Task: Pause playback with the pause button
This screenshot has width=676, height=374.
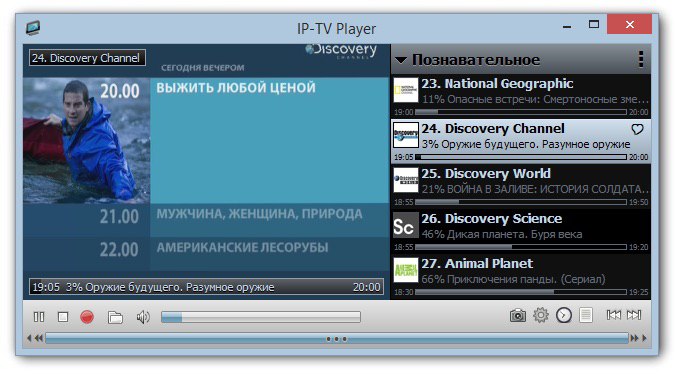Action: point(39,317)
